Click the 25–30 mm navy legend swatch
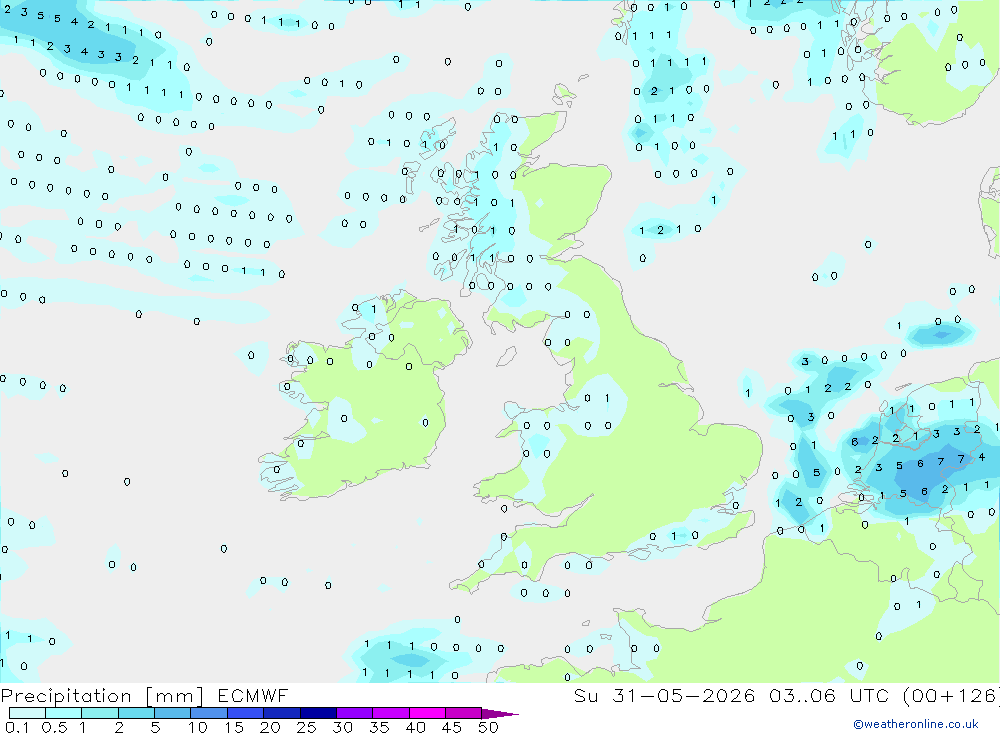The height and width of the screenshot is (733, 1000). coord(318,713)
